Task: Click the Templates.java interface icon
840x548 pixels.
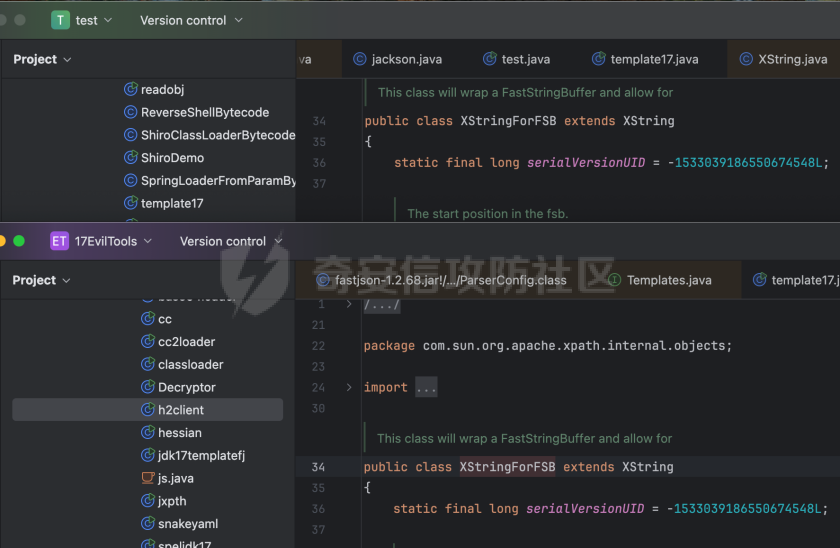Action: point(614,280)
